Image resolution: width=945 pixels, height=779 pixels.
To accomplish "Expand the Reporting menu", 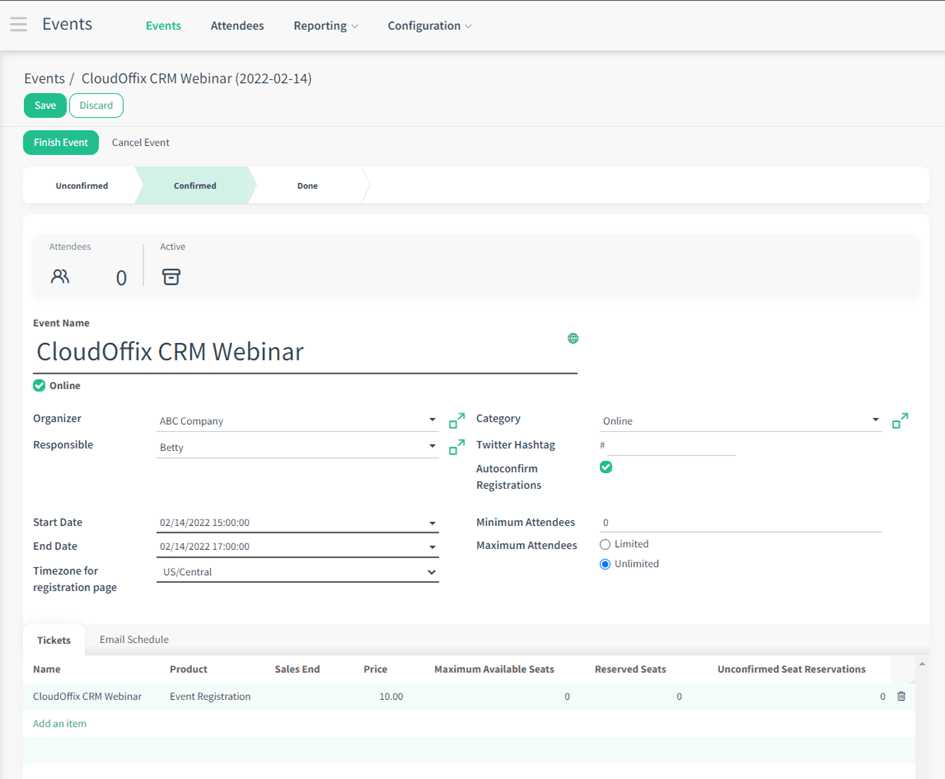I will tap(325, 26).
